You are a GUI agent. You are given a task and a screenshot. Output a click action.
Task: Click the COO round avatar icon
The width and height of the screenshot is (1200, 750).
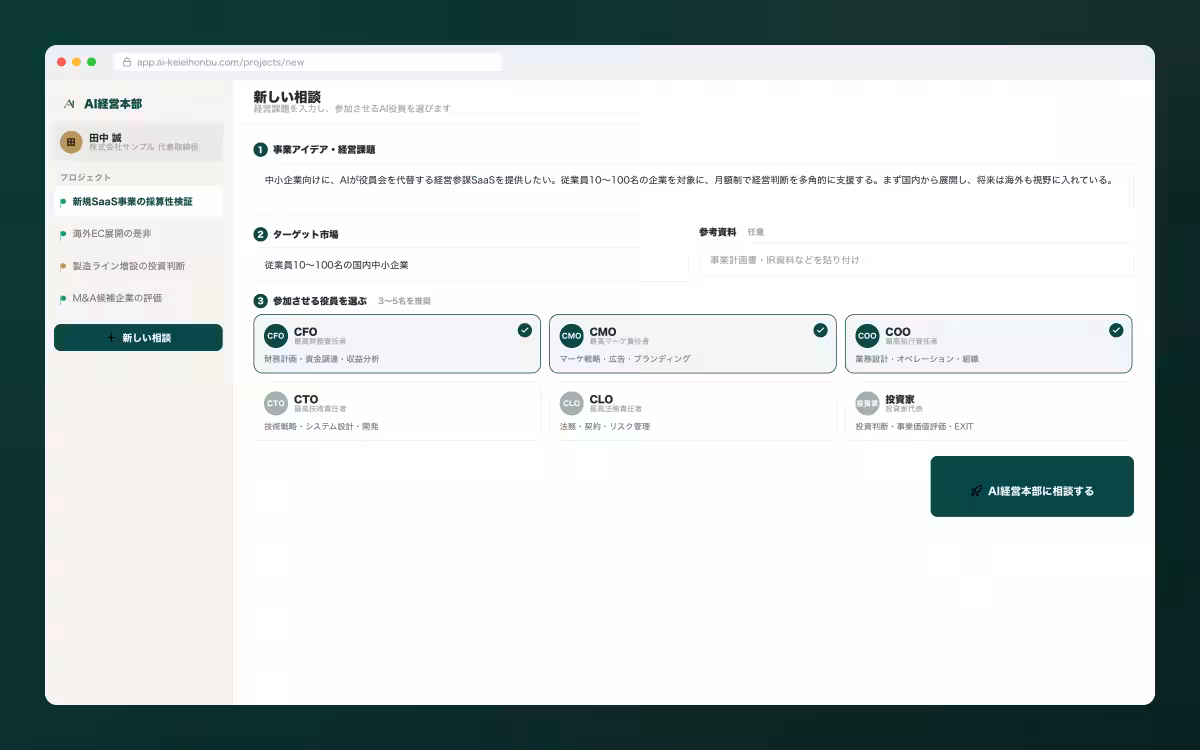point(867,336)
